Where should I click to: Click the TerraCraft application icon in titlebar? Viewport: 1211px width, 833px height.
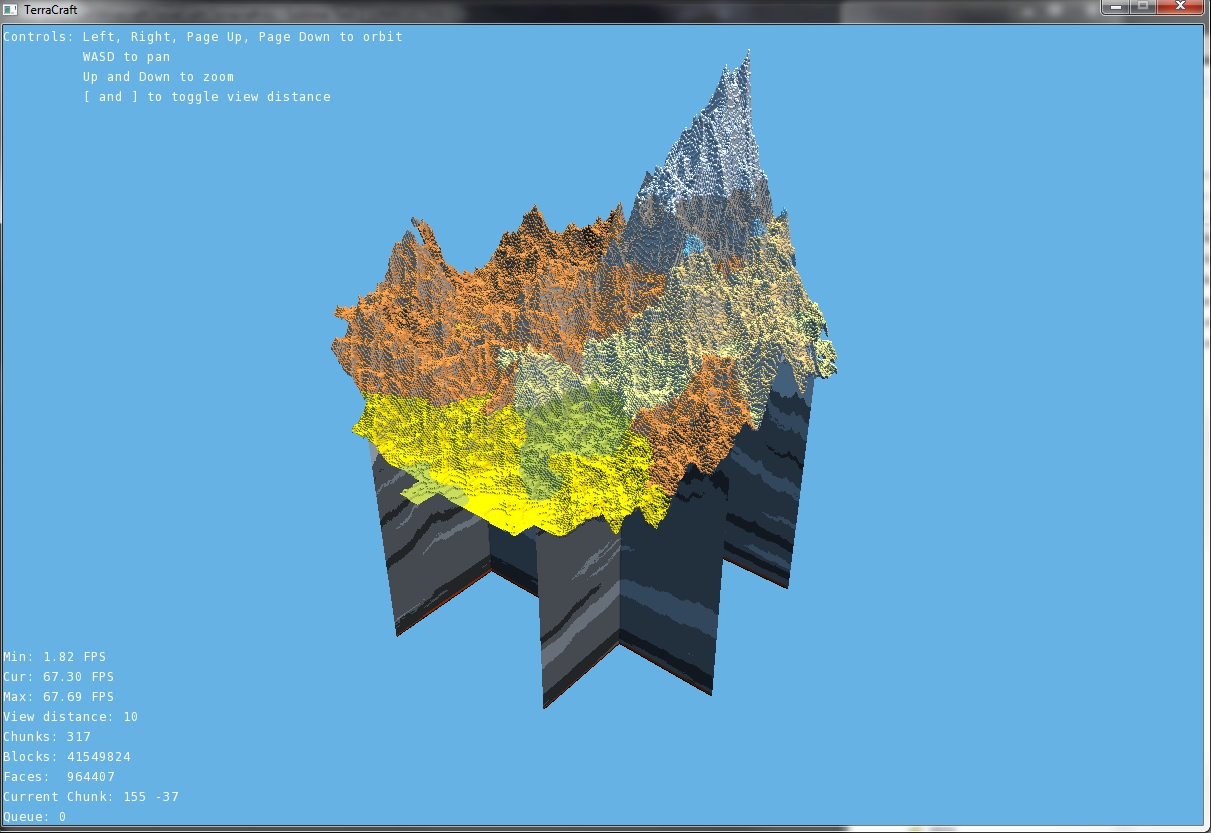coord(11,8)
